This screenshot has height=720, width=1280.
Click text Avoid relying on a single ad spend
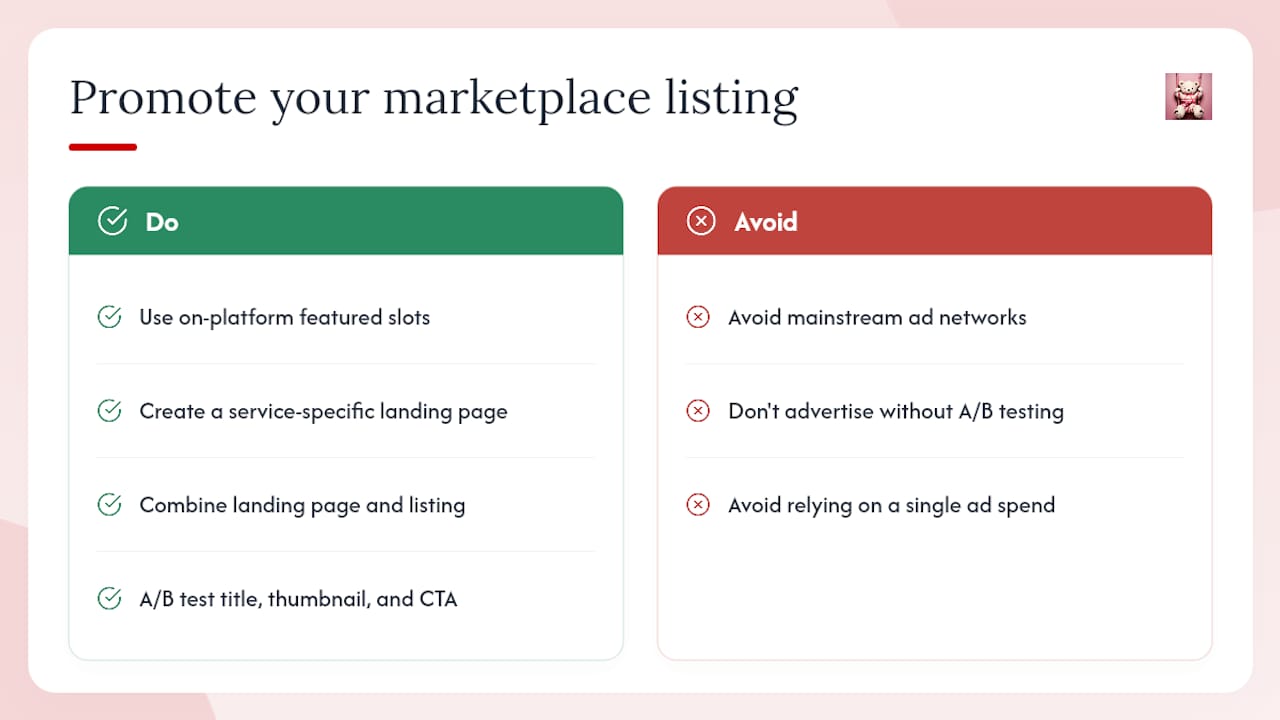892,506
